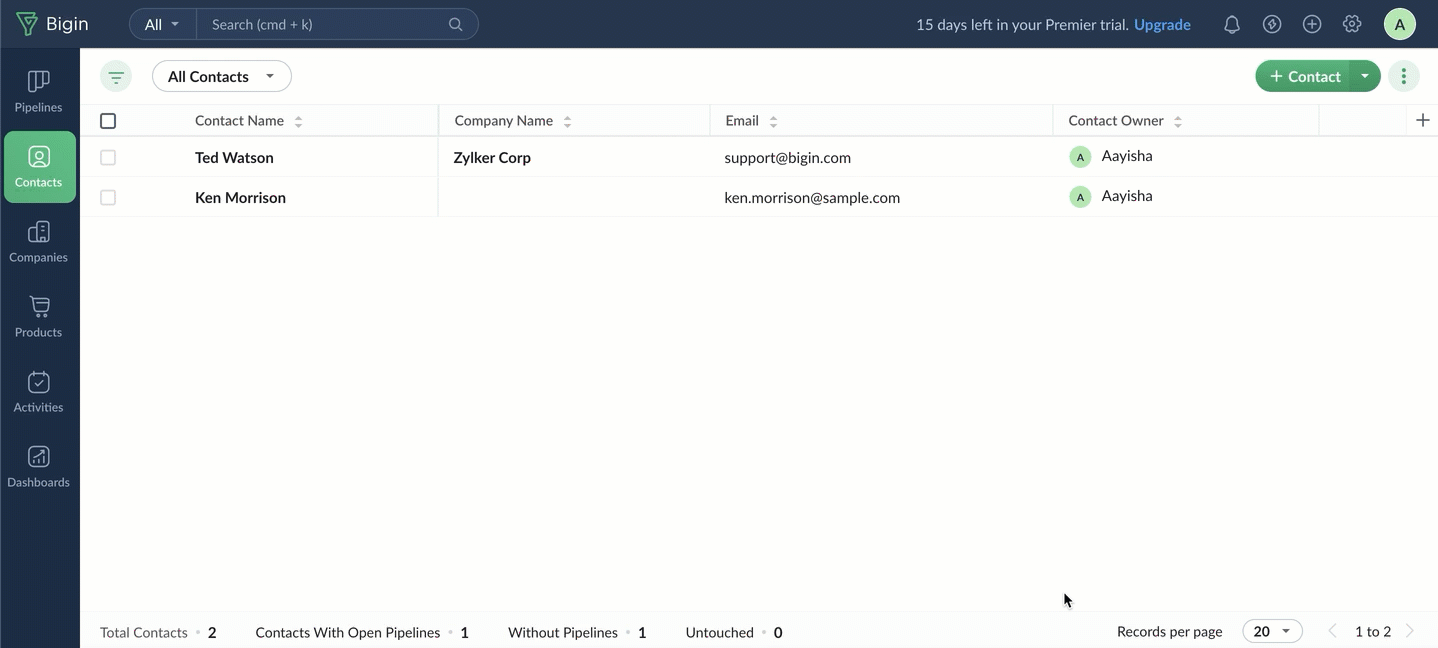This screenshot has height=648, width=1438.
Task: Select the Ken Morrison row checkbox
Action: point(108,197)
